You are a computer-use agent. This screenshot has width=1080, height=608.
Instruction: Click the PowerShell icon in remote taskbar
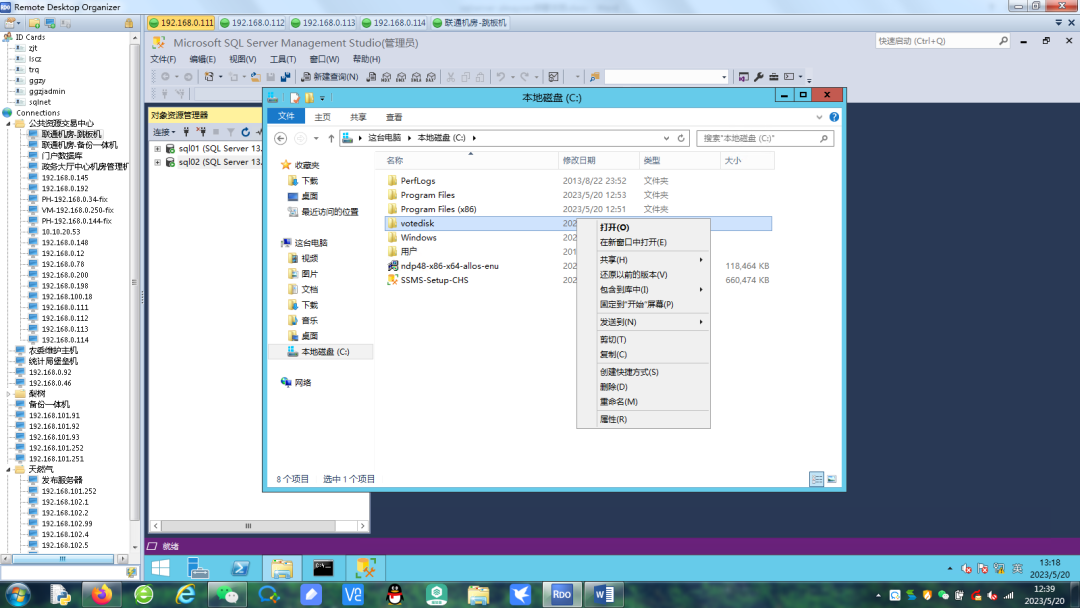click(x=240, y=568)
